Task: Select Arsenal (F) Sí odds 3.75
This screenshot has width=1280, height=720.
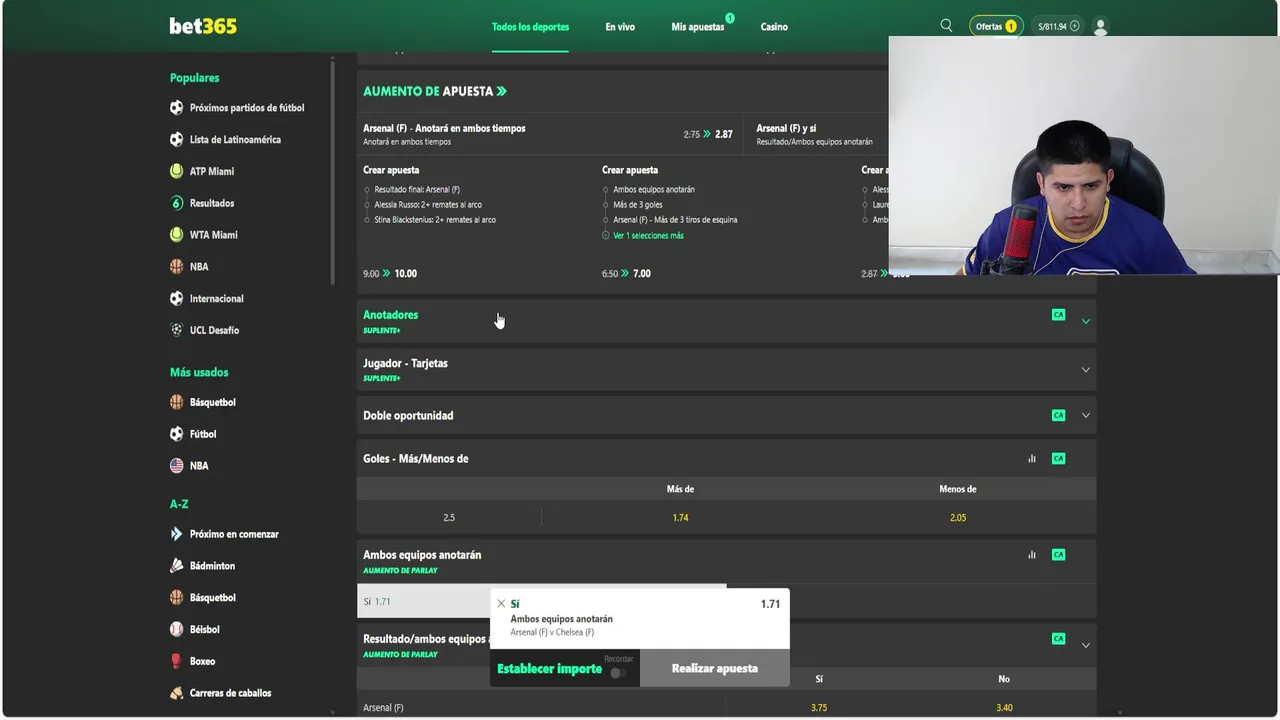Action: pos(819,708)
